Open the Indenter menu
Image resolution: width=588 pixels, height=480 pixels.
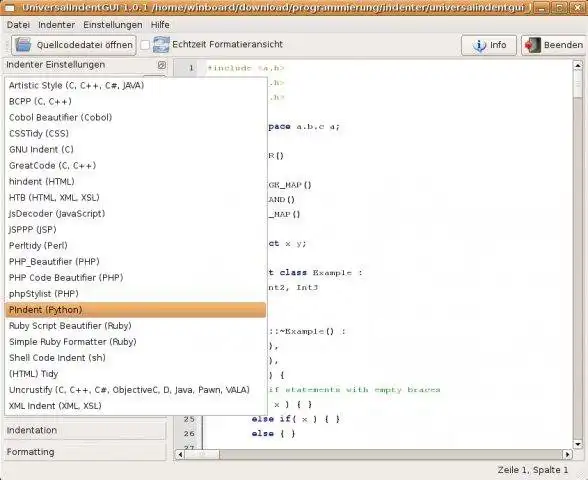(56, 25)
